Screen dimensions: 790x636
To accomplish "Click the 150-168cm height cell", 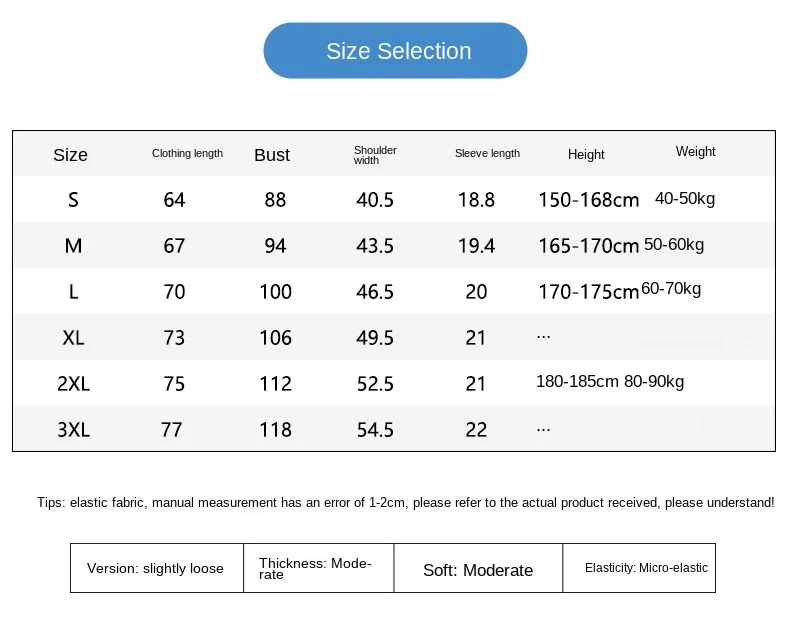I will pos(588,200).
